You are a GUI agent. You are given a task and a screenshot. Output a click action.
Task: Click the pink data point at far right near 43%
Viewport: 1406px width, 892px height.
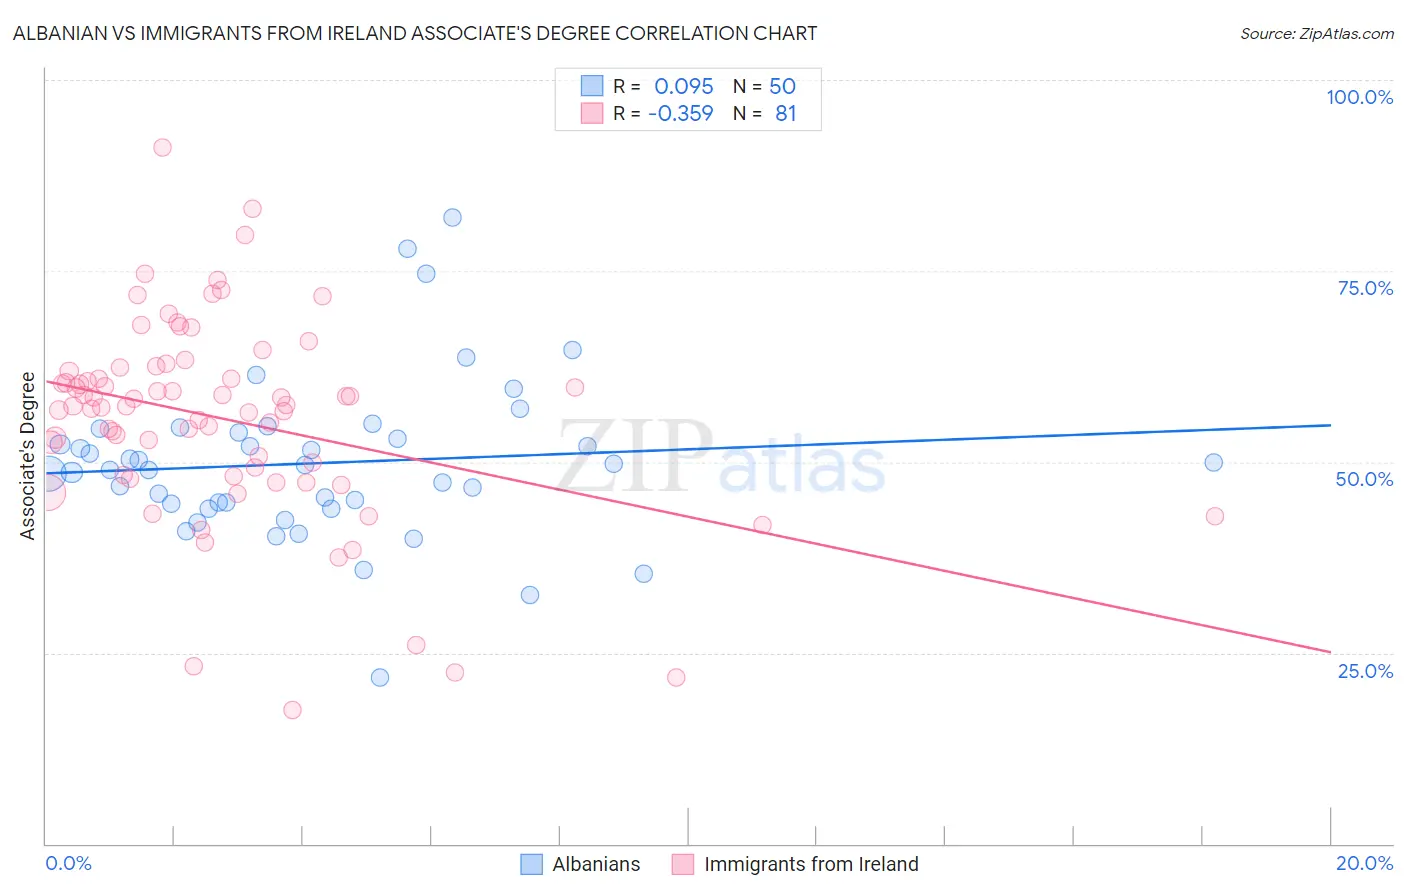[x=1215, y=516]
